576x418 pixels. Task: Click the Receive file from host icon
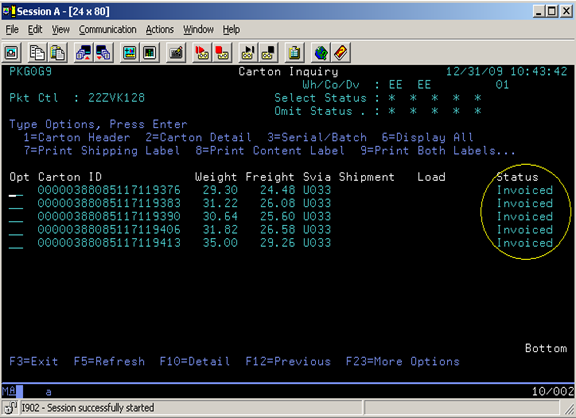pyautogui.click(x=104, y=53)
